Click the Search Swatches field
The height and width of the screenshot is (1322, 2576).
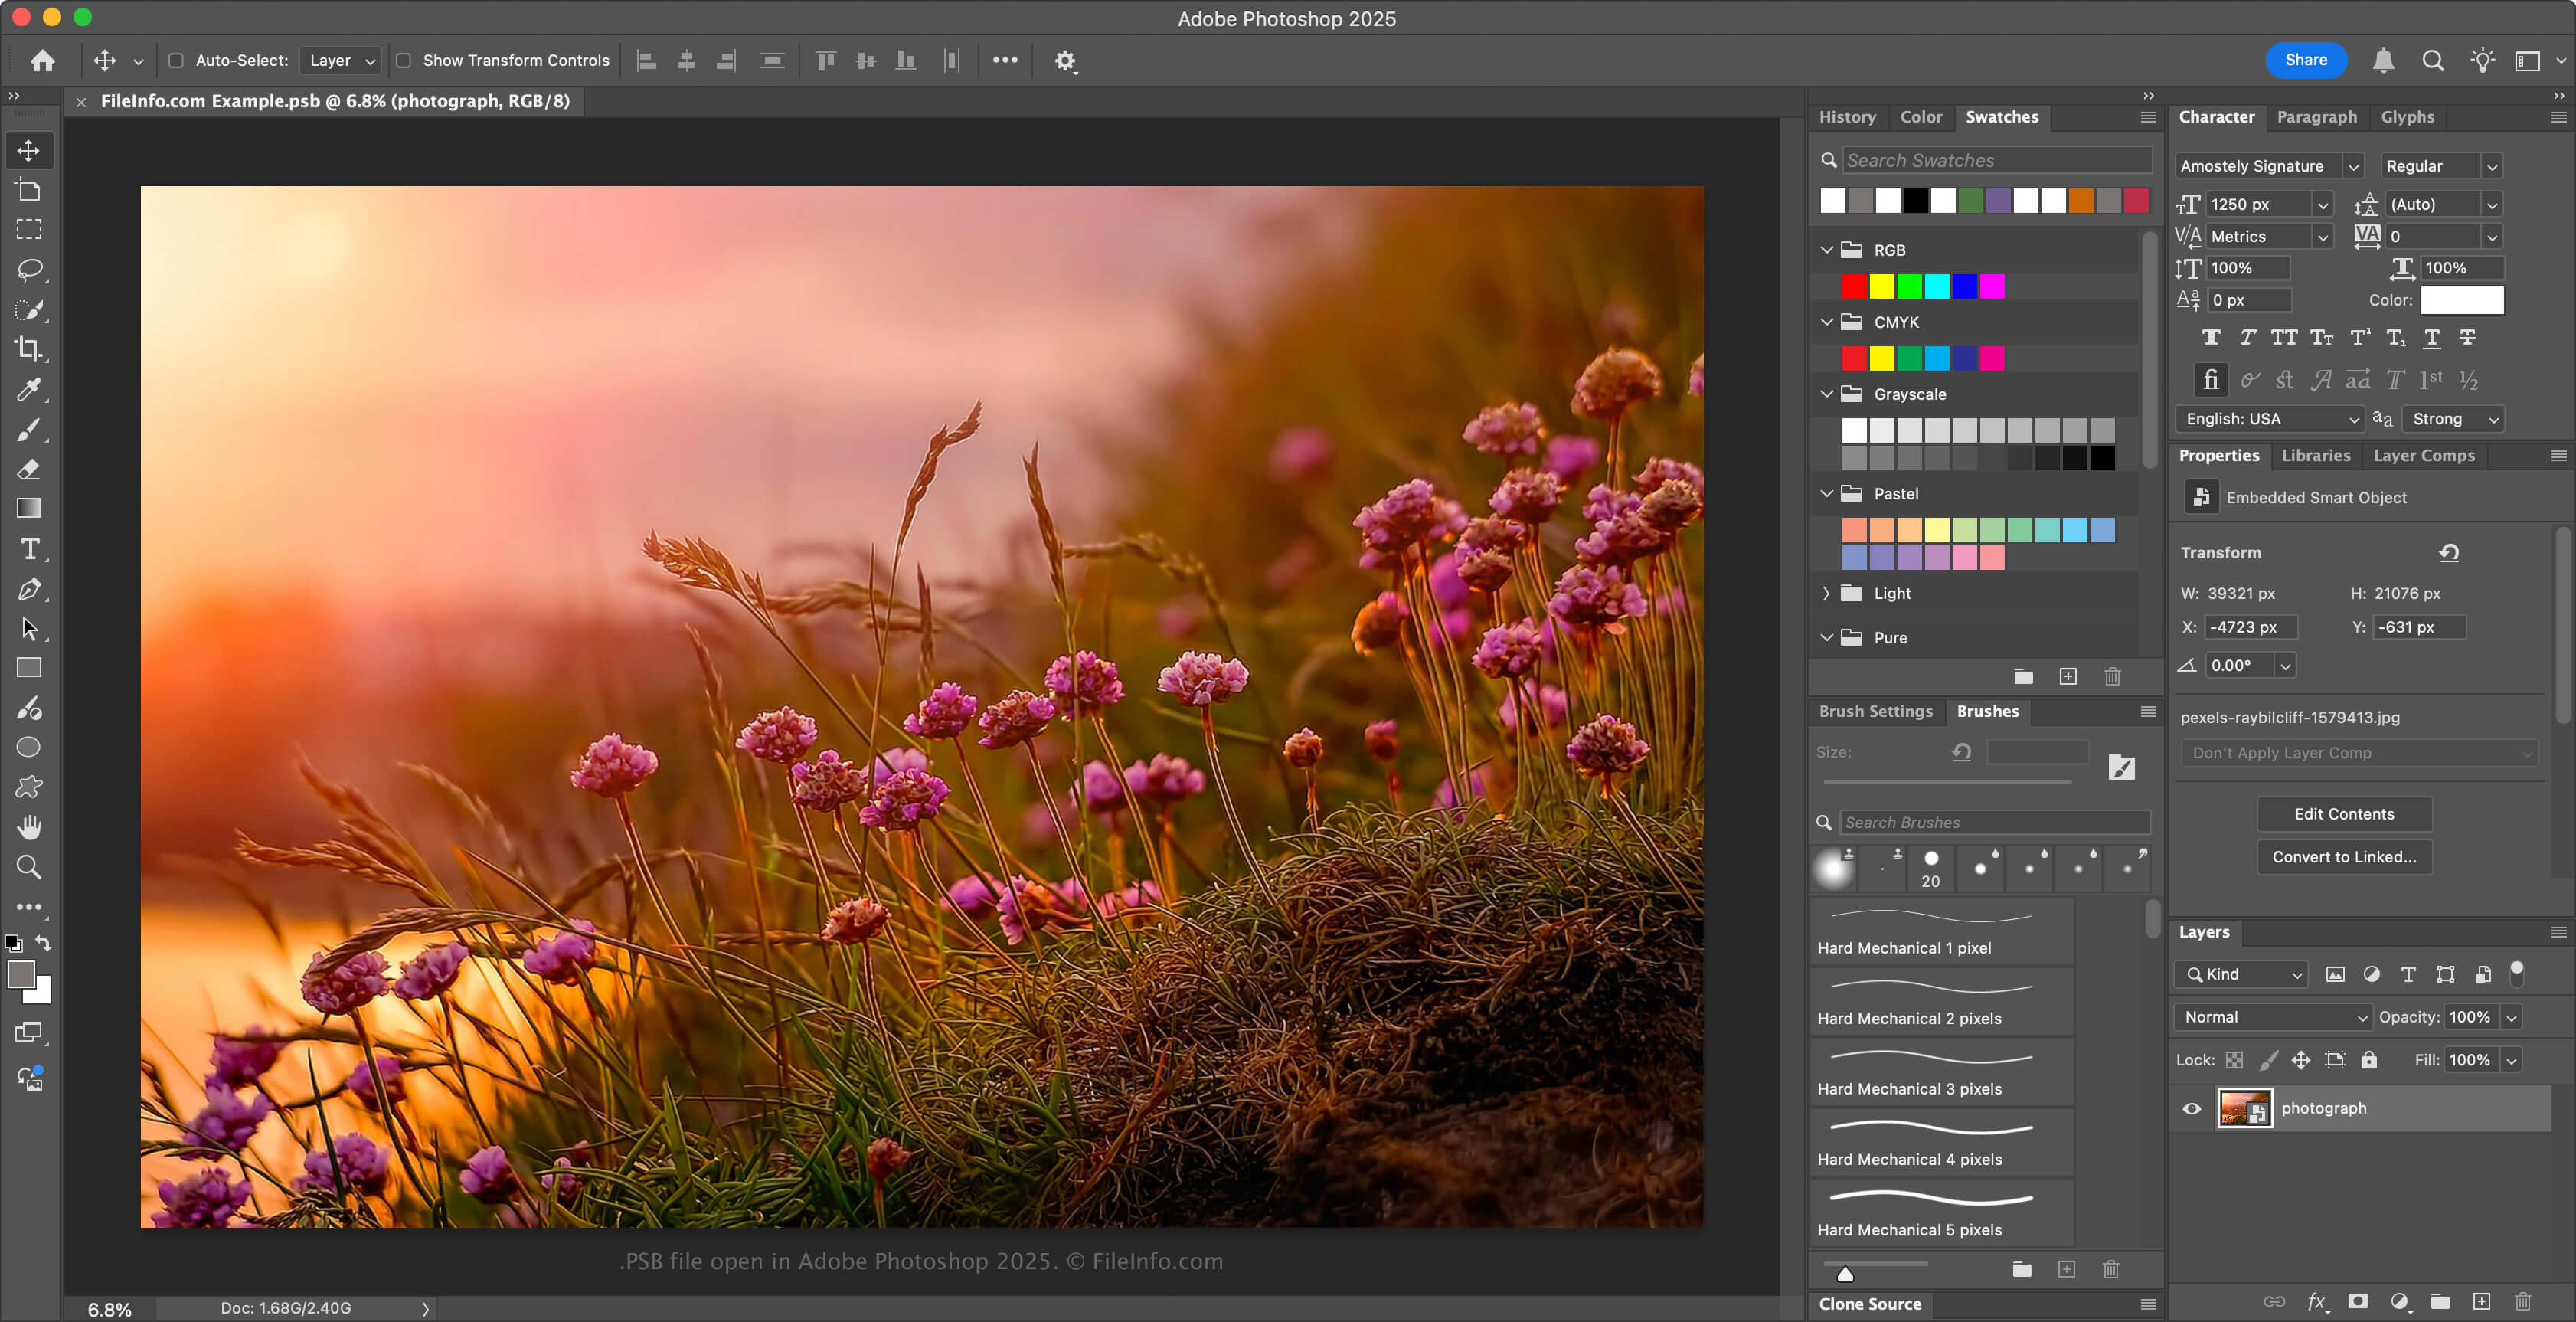click(1997, 160)
